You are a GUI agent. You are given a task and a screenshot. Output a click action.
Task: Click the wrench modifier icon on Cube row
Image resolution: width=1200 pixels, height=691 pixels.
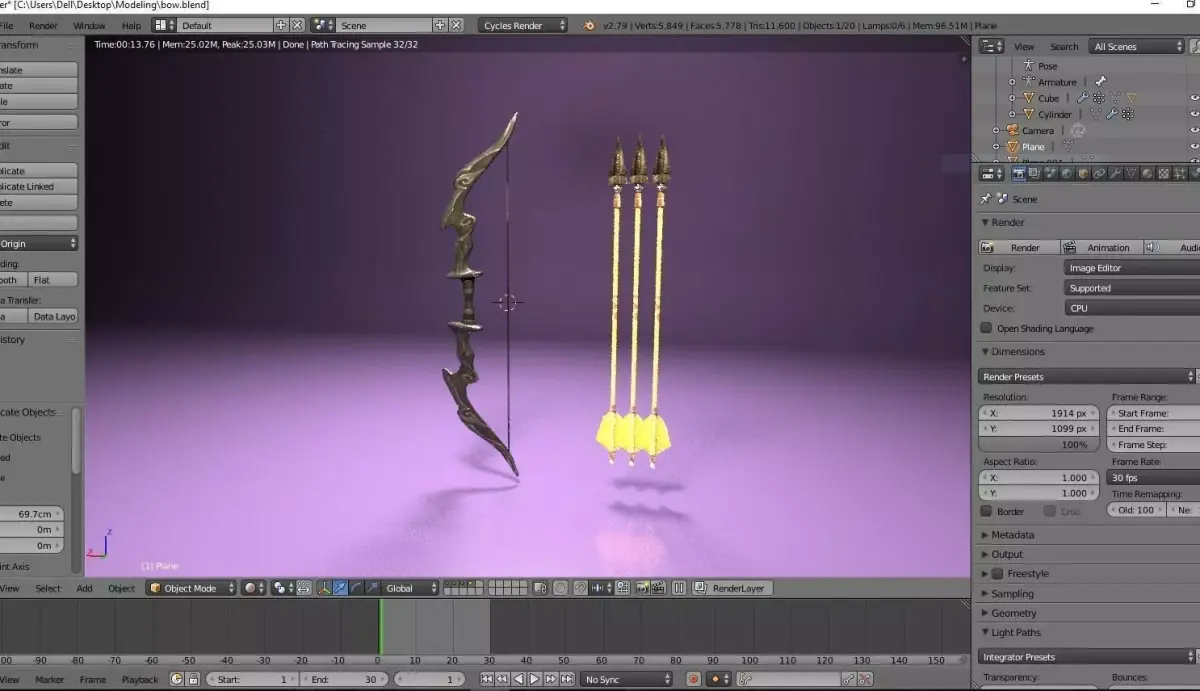pos(1083,97)
